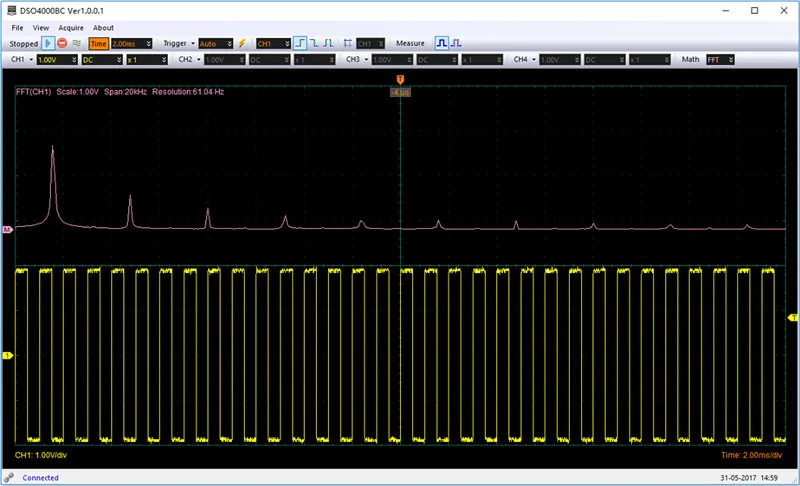The height and width of the screenshot is (486, 800).
Task: Open CH1 DC coupling dropdown
Action: tap(102, 60)
